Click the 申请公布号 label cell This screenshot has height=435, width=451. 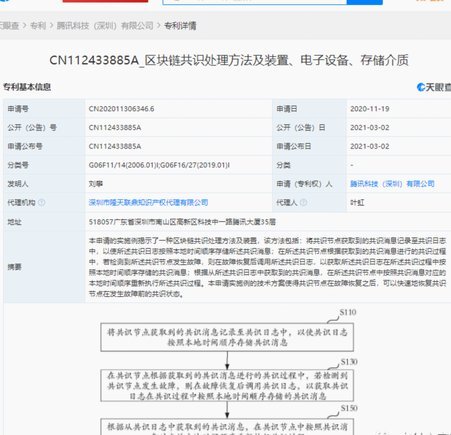point(44,146)
